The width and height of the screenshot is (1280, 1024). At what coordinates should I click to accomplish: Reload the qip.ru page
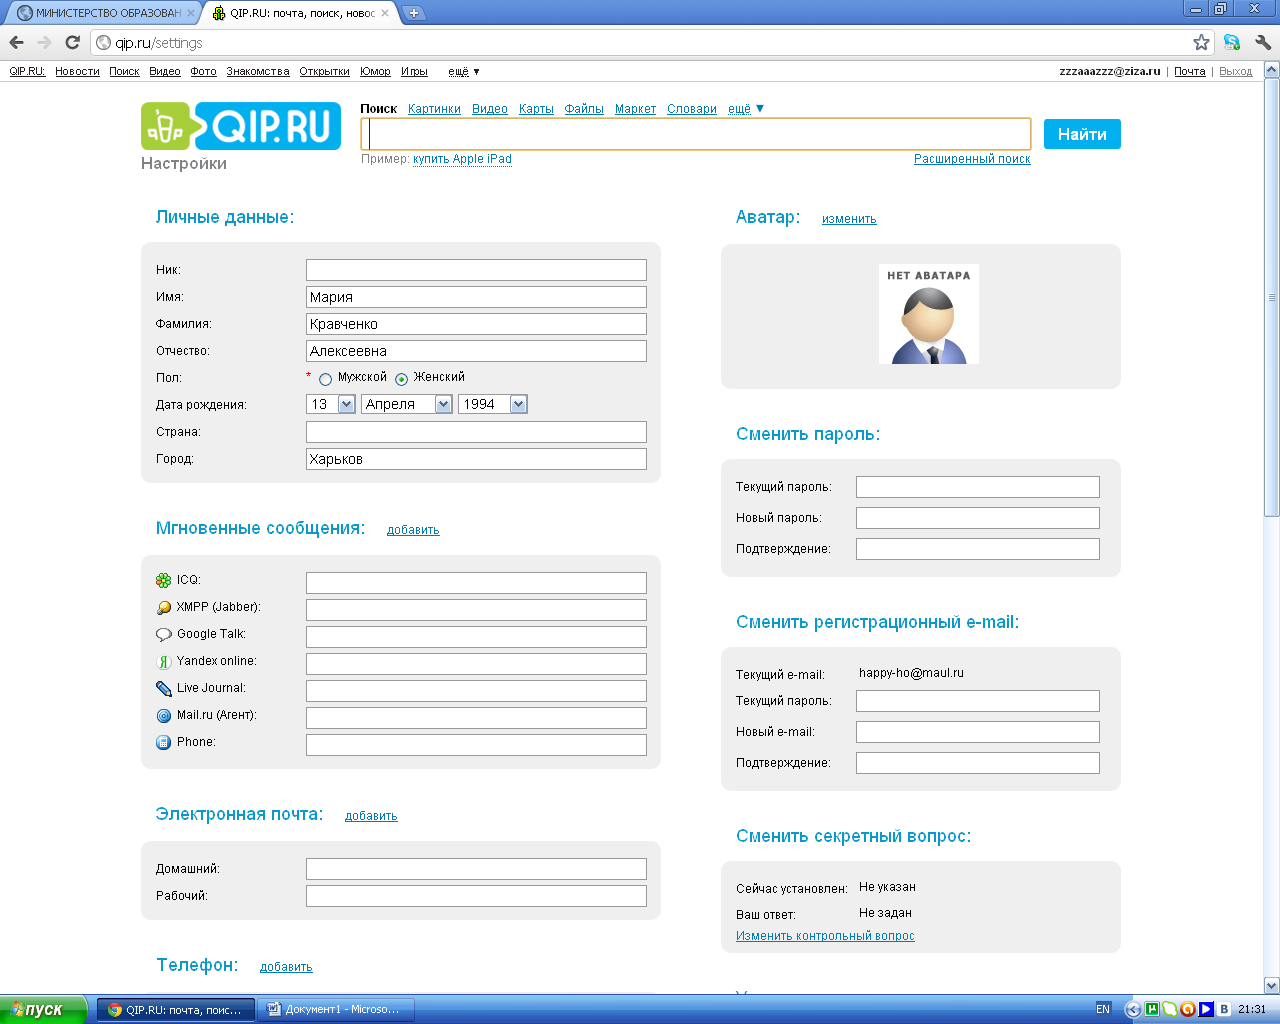(x=72, y=42)
